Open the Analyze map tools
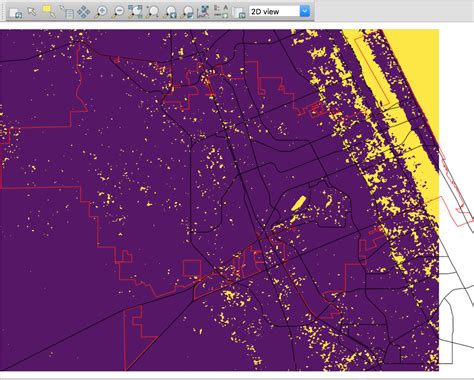 coord(203,12)
